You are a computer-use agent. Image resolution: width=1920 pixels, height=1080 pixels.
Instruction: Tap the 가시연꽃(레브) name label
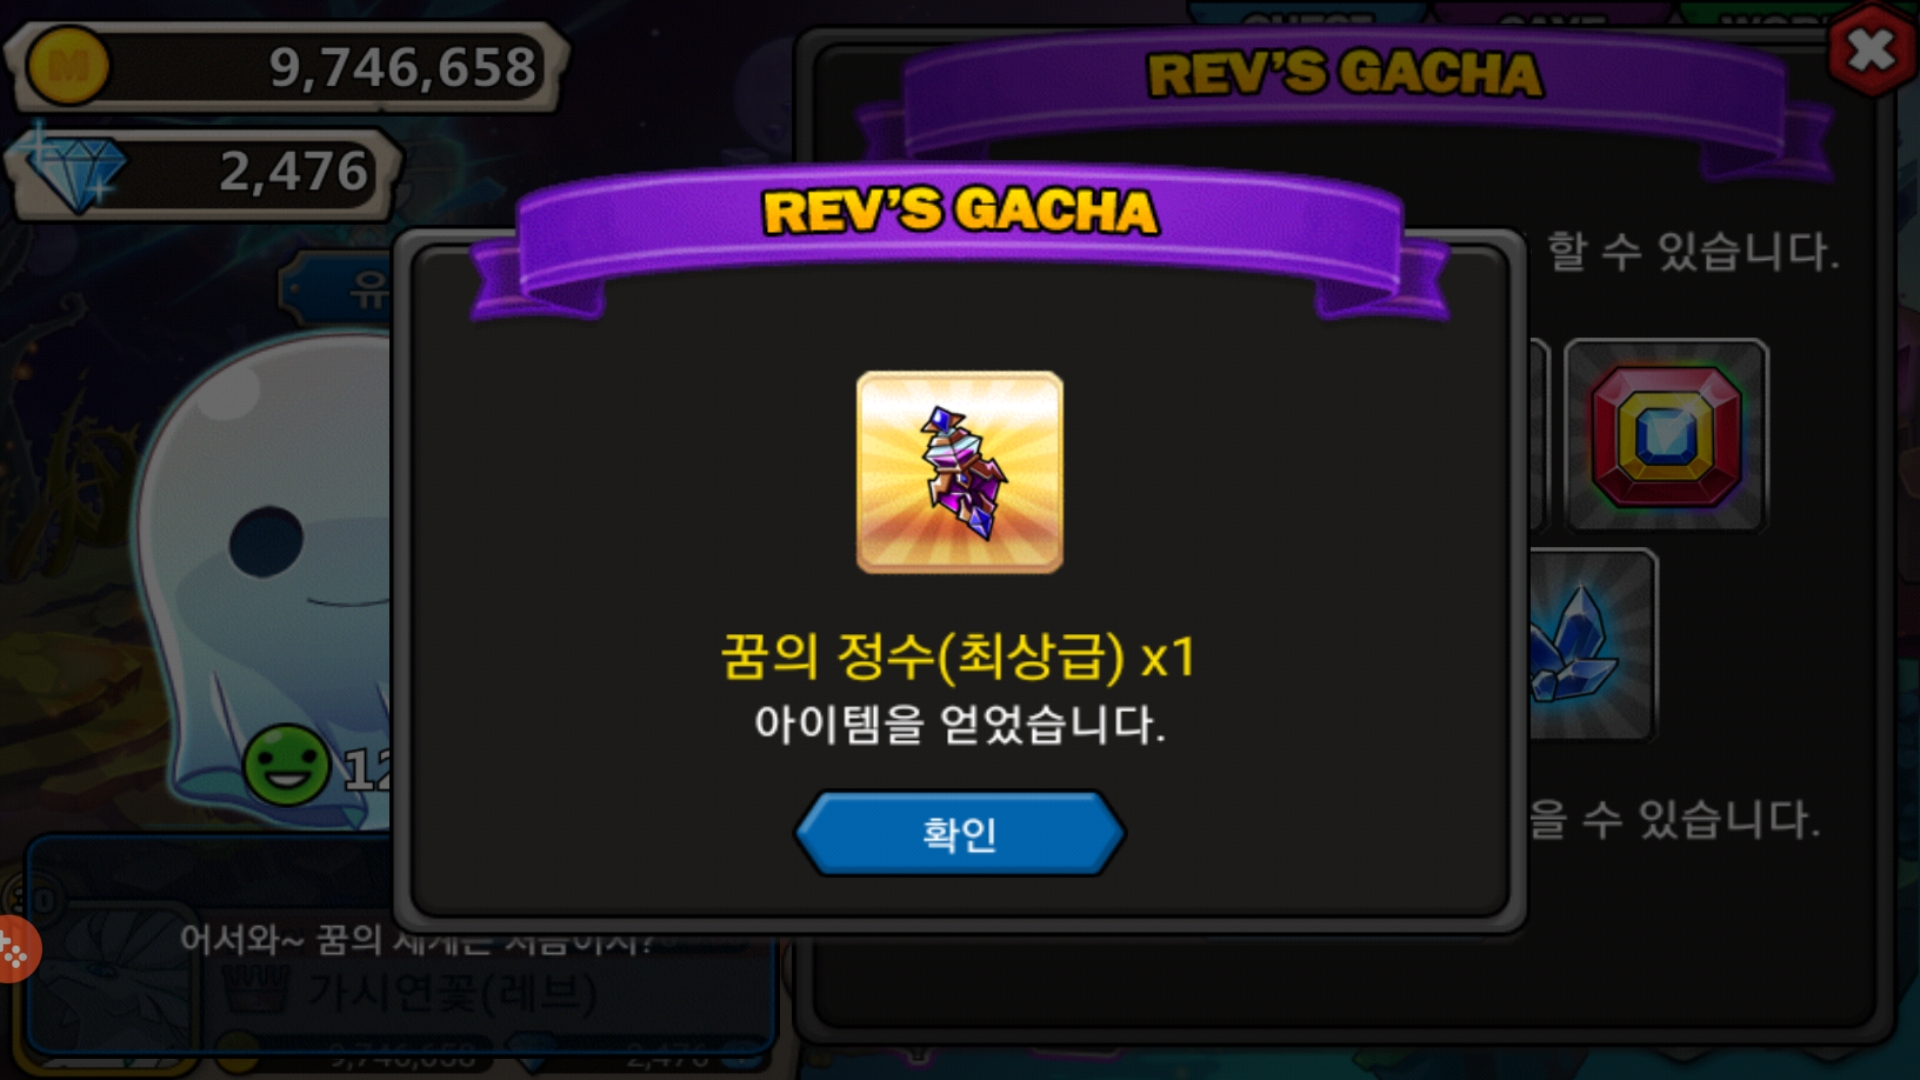(452, 993)
